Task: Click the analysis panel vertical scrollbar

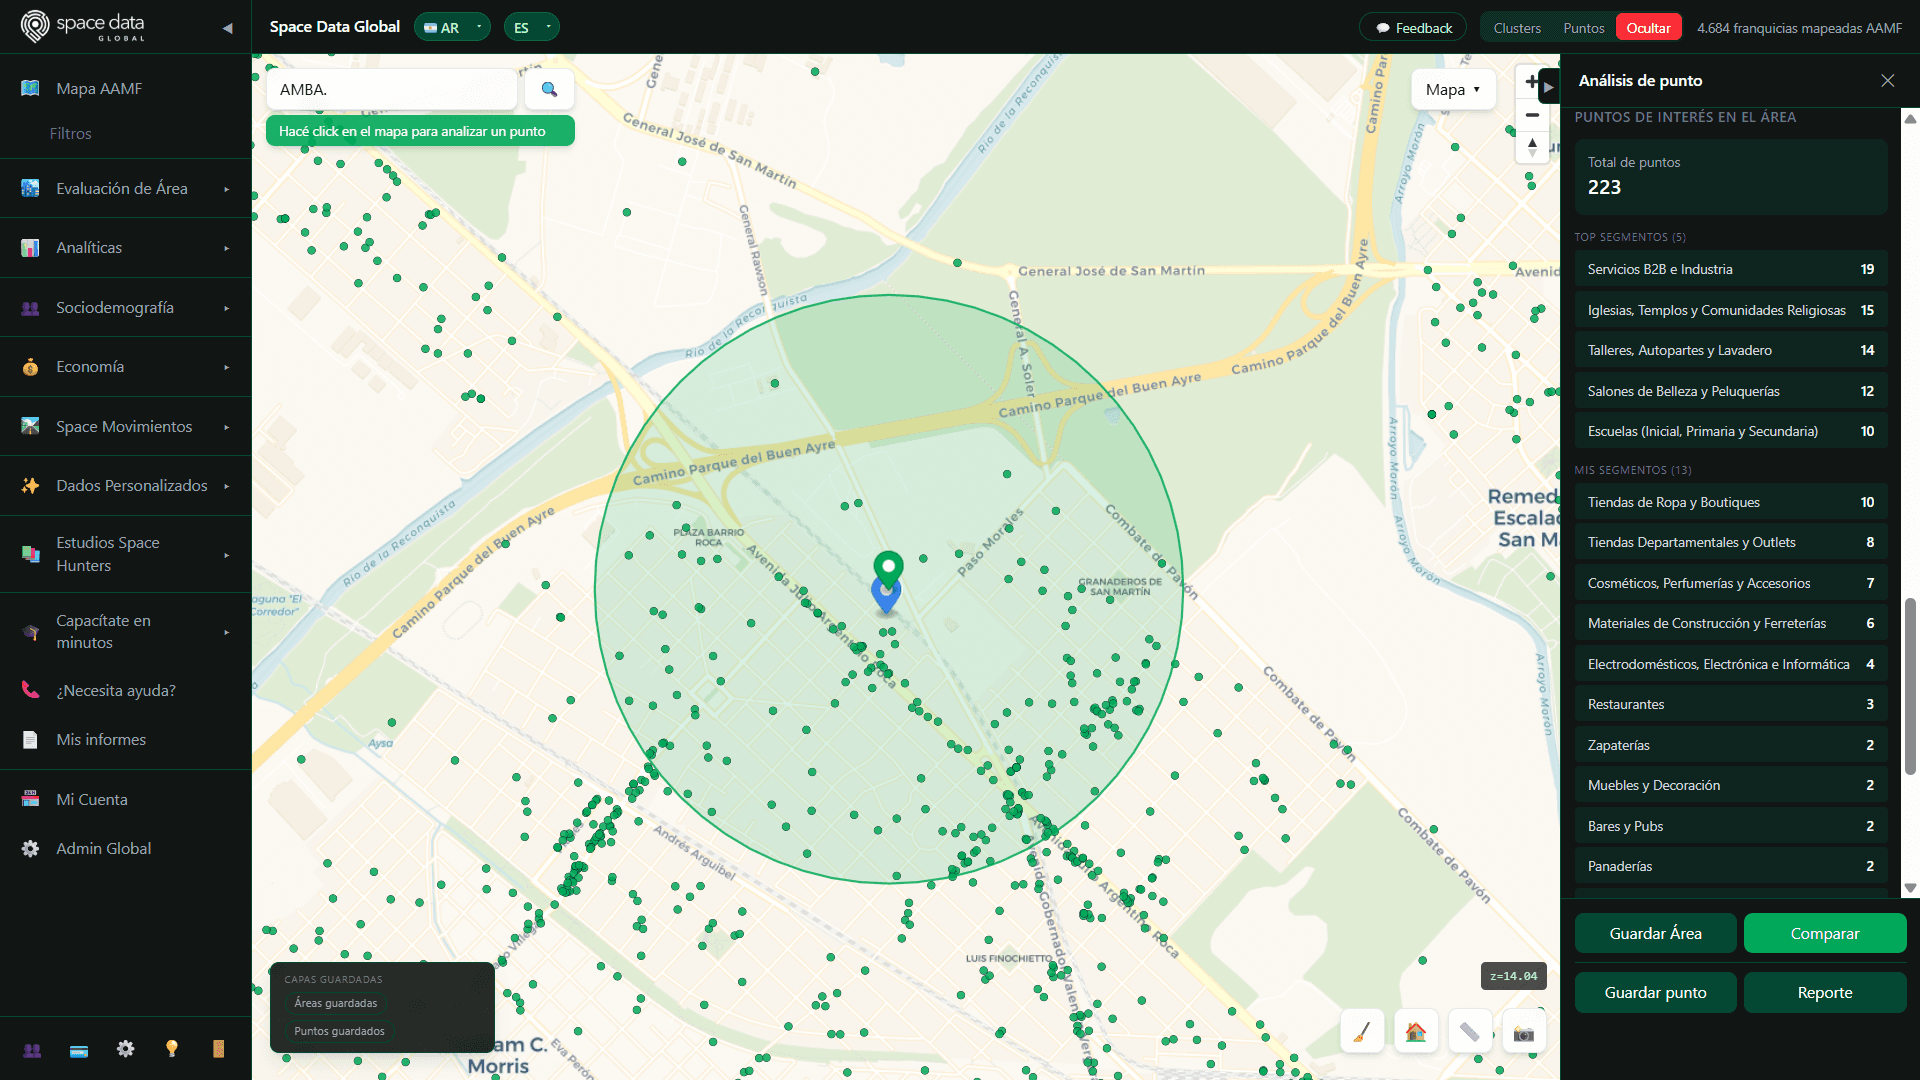Action: point(1910,686)
